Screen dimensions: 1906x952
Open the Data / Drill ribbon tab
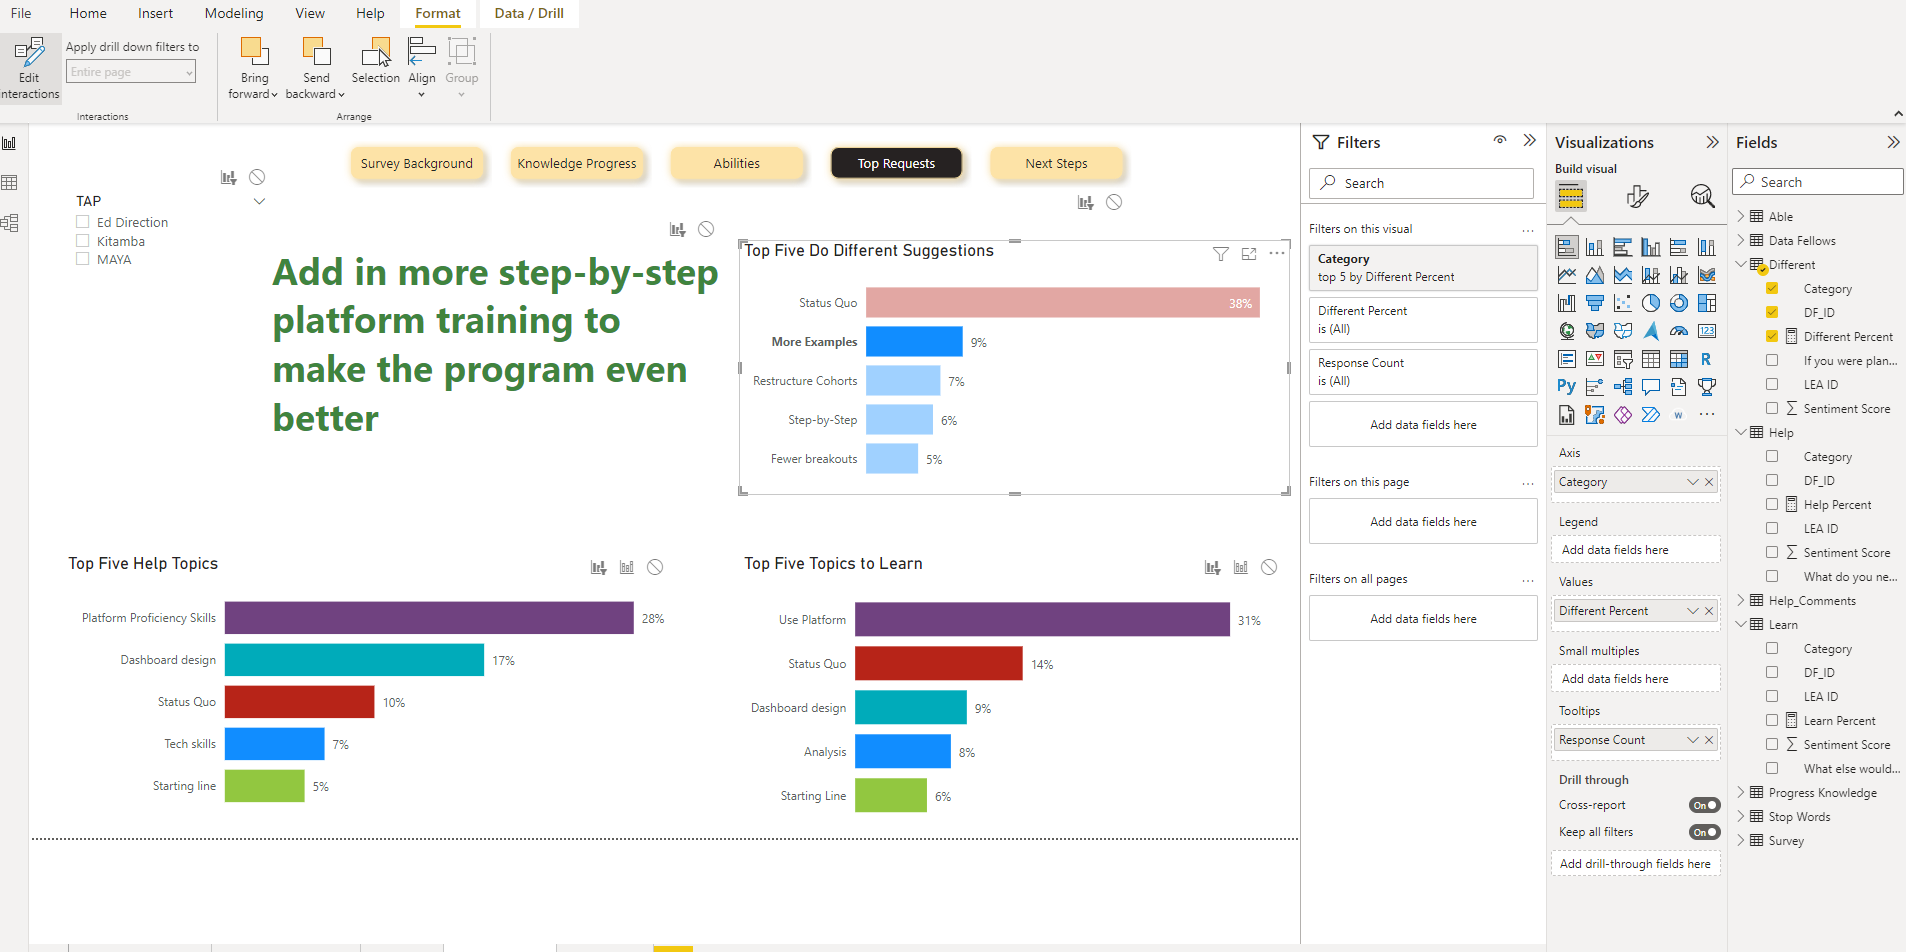tap(529, 13)
